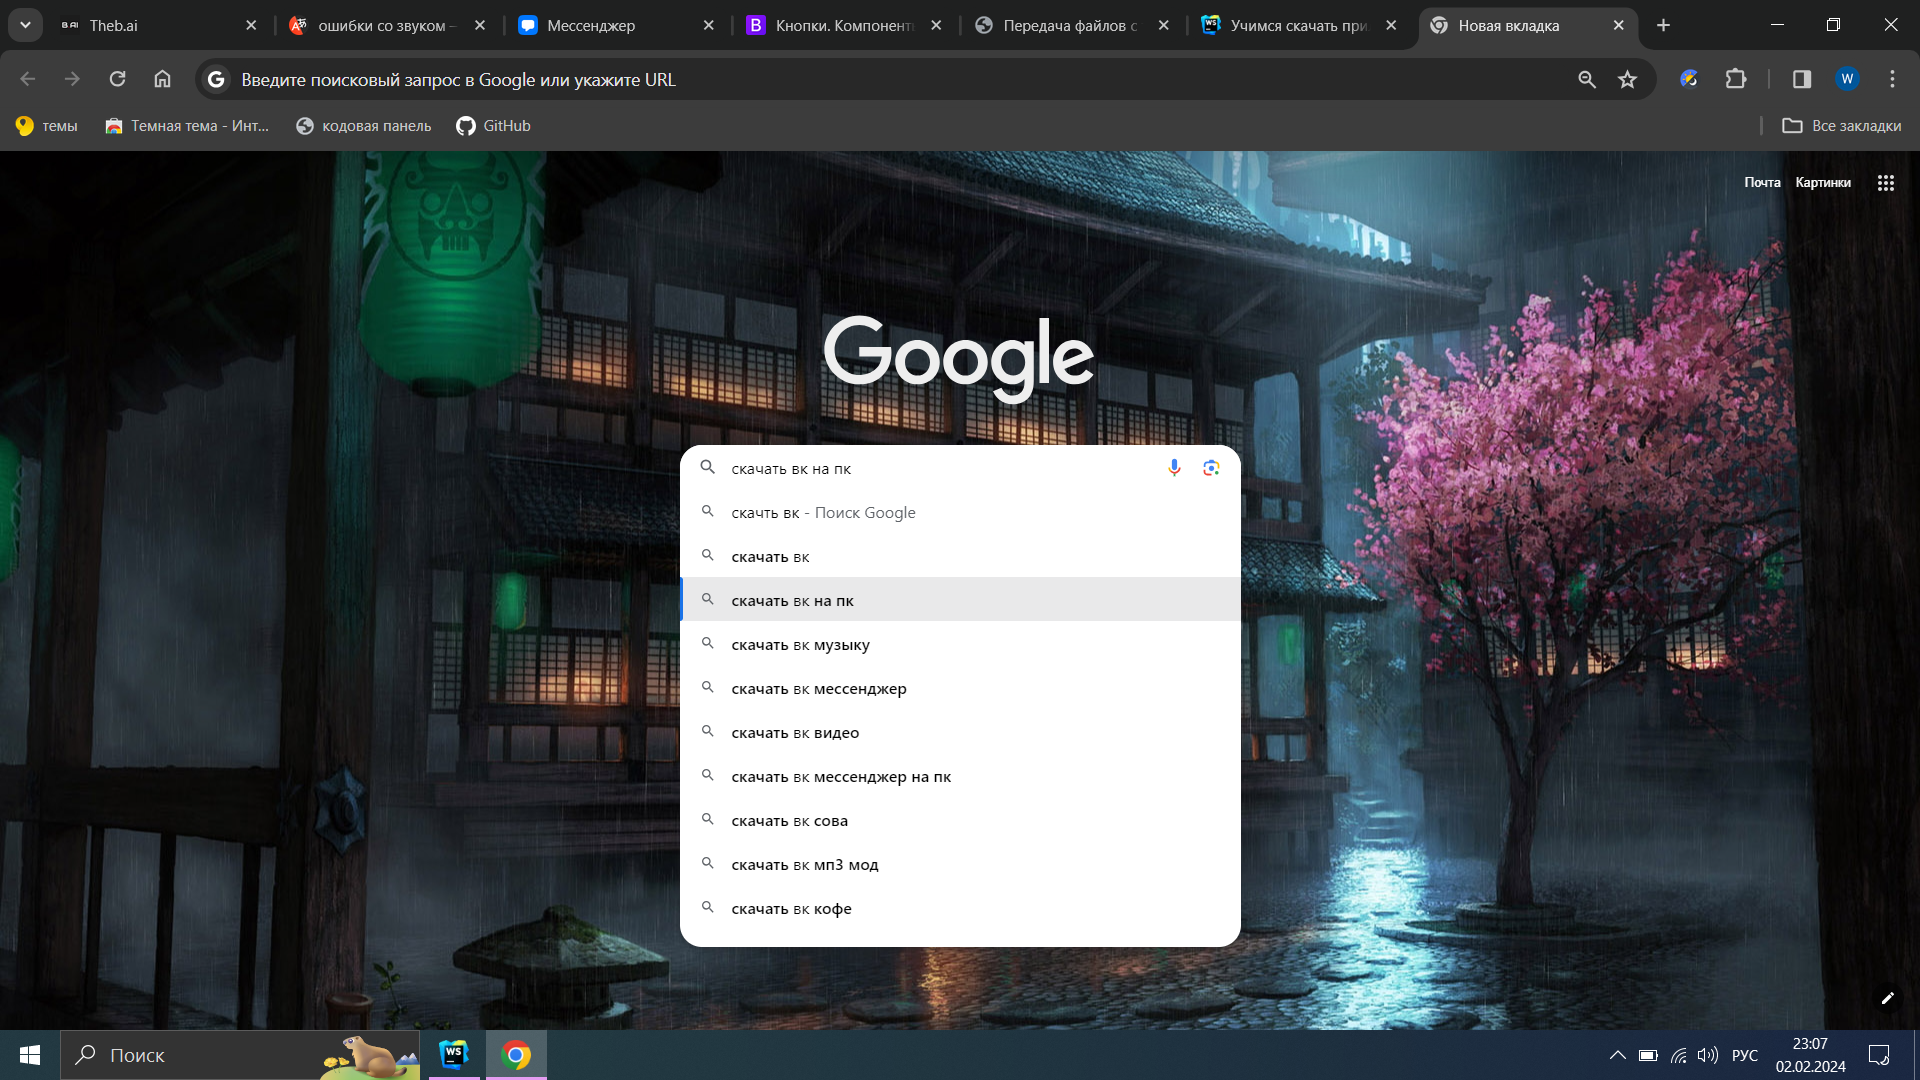
Task: Open the profile avatar W menu
Action: tap(1847, 79)
